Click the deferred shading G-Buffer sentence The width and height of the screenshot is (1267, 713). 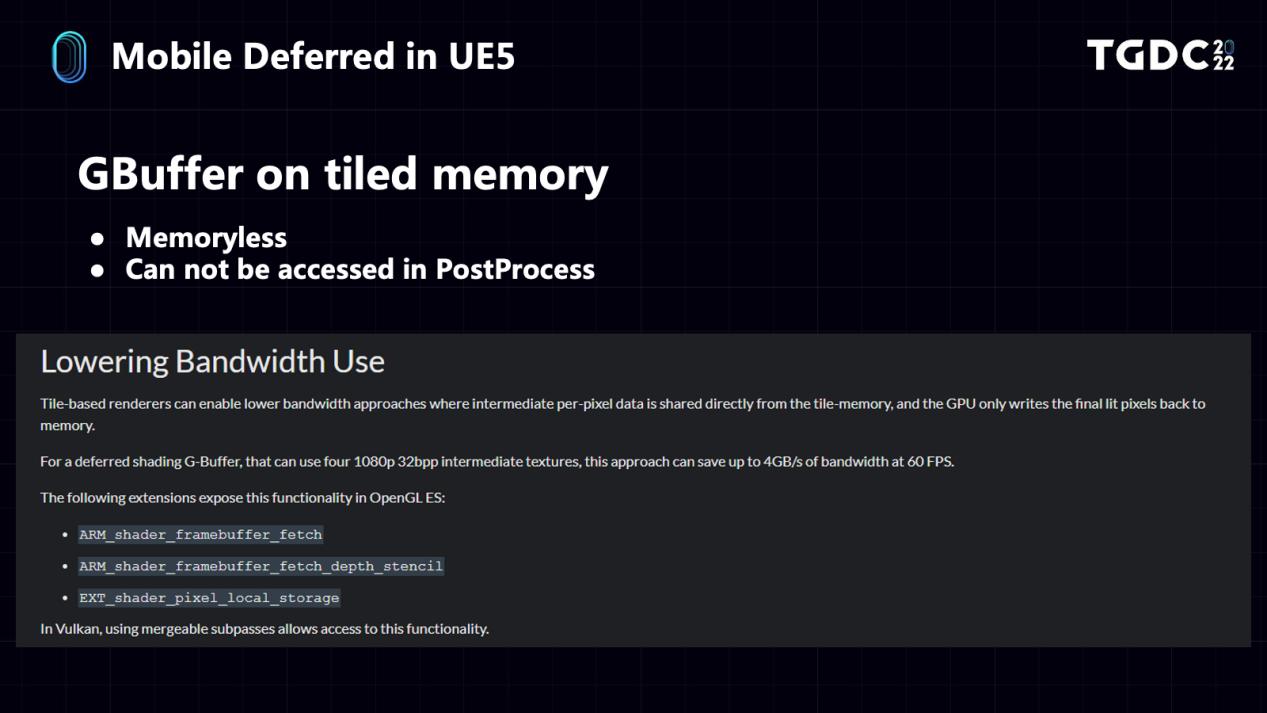click(x=497, y=462)
